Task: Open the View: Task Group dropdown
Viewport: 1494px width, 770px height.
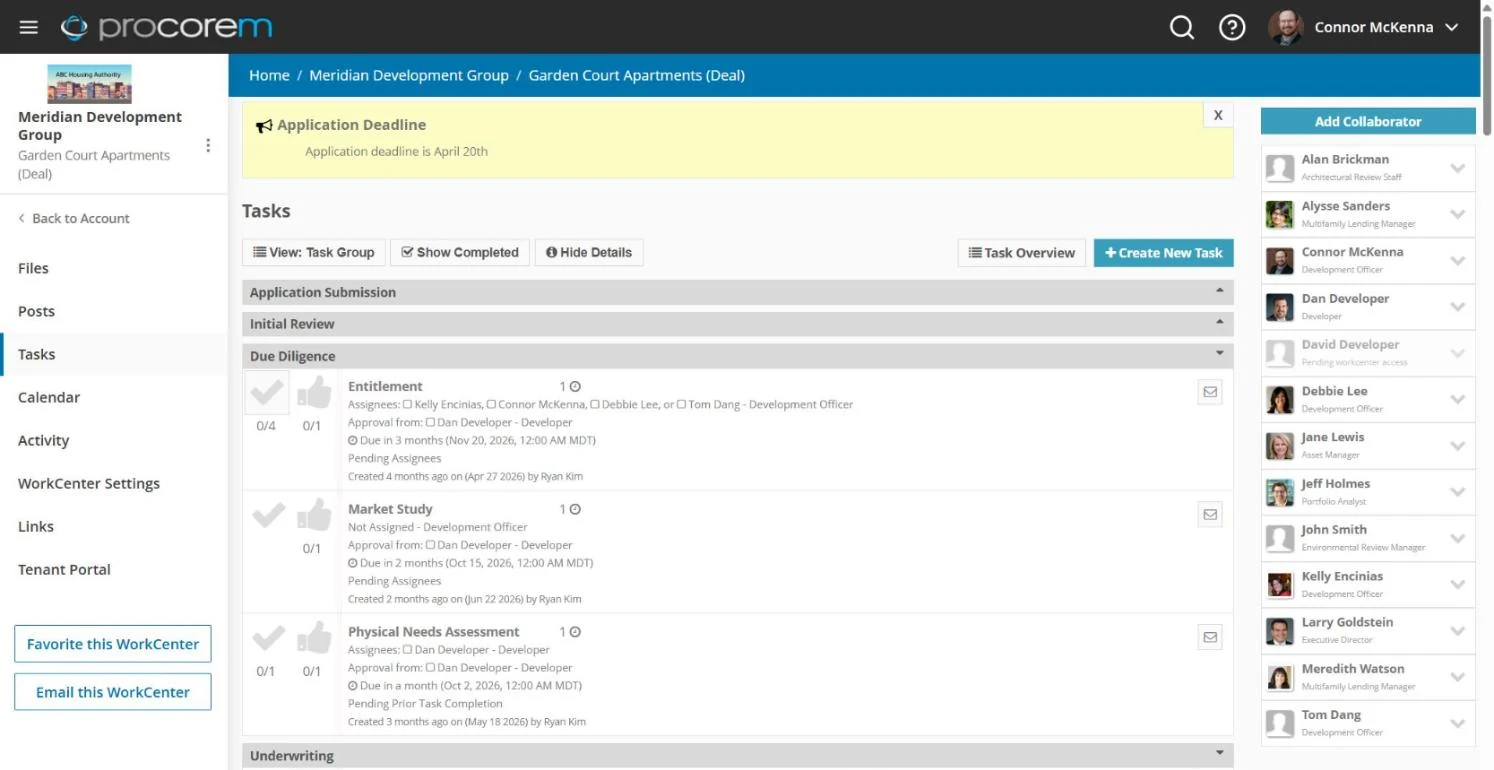Action: coord(313,253)
